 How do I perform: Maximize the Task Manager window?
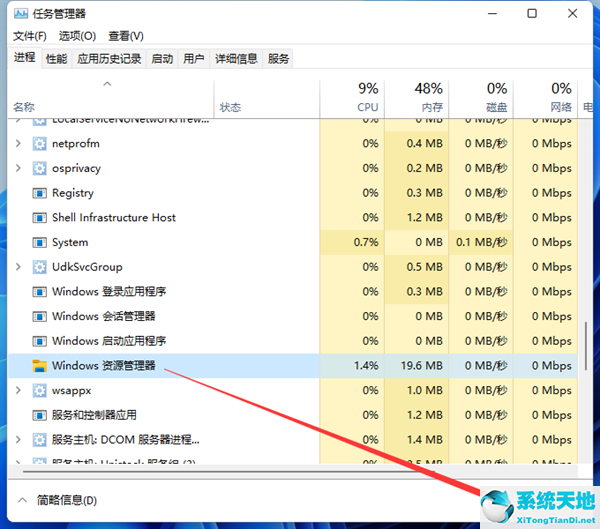(x=532, y=14)
